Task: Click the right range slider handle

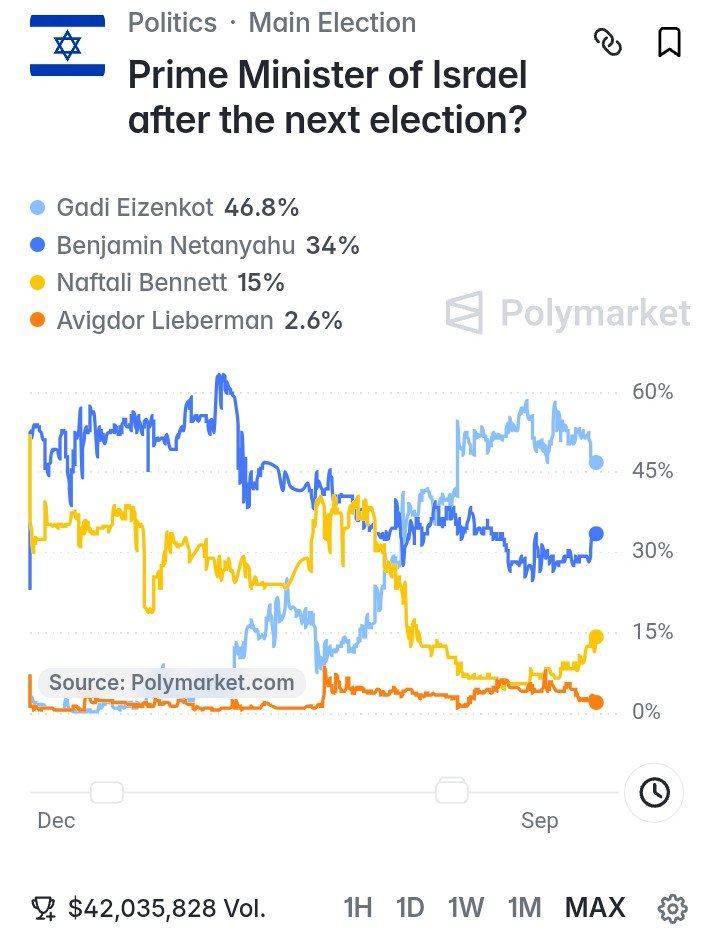Action: [x=451, y=791]
